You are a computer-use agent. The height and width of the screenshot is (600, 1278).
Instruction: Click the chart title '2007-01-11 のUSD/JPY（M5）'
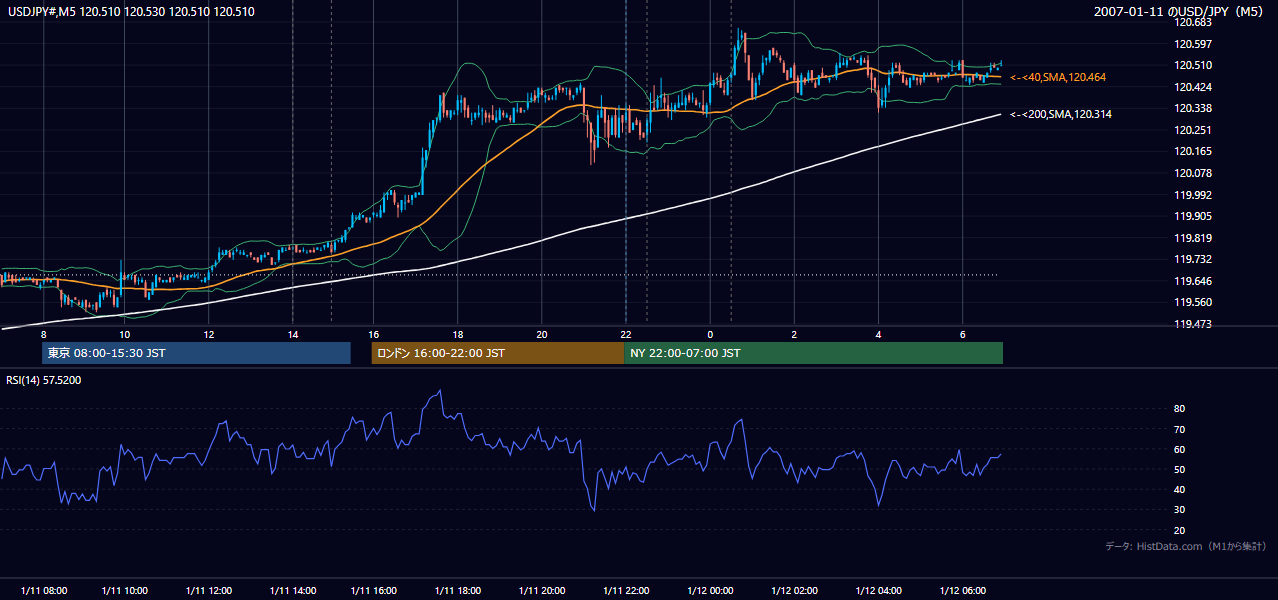1181,12
